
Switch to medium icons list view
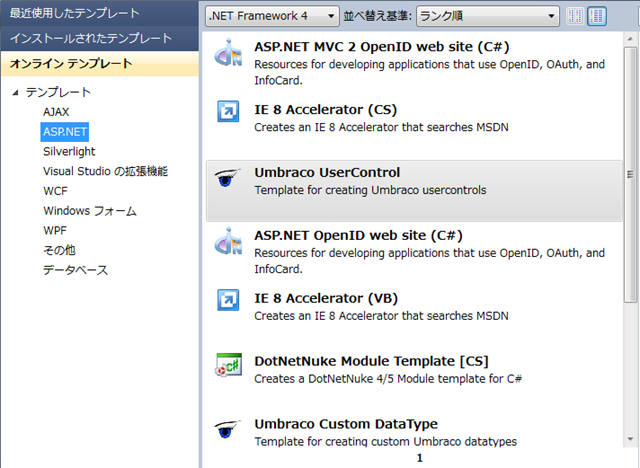(597, 16)
